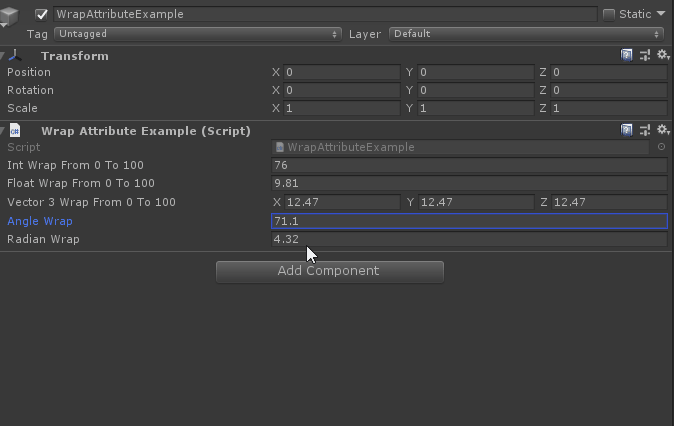Click the Int Wrap value field
This screenshot has height=426, width=674.
coord(468,165)
